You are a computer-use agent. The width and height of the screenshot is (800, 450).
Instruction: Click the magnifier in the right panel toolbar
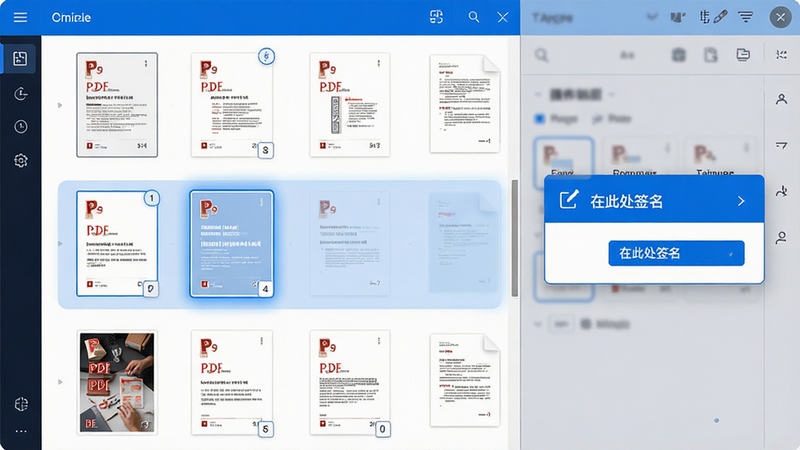tap(542, 55)
